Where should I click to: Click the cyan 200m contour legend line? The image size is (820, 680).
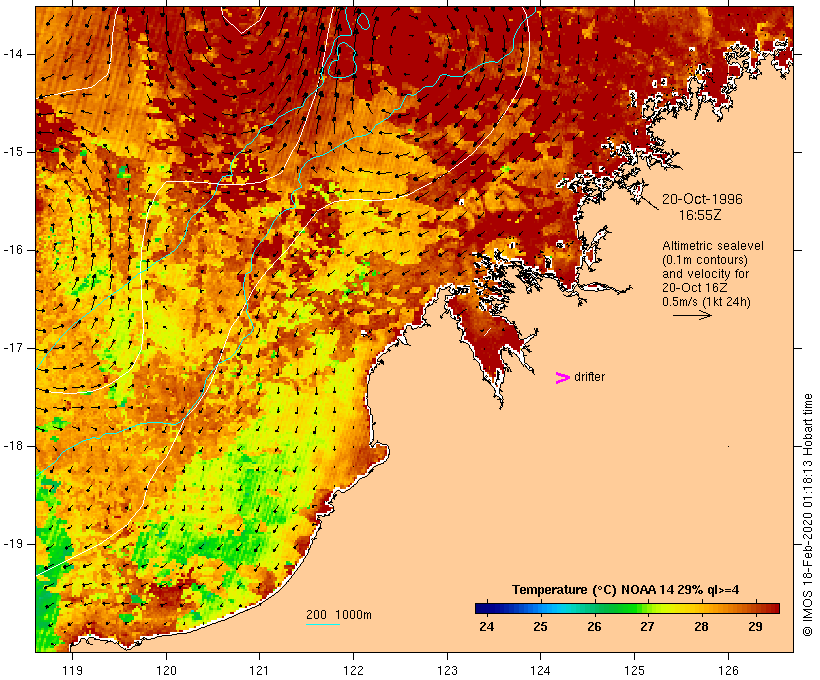click(x=323, y=624)
